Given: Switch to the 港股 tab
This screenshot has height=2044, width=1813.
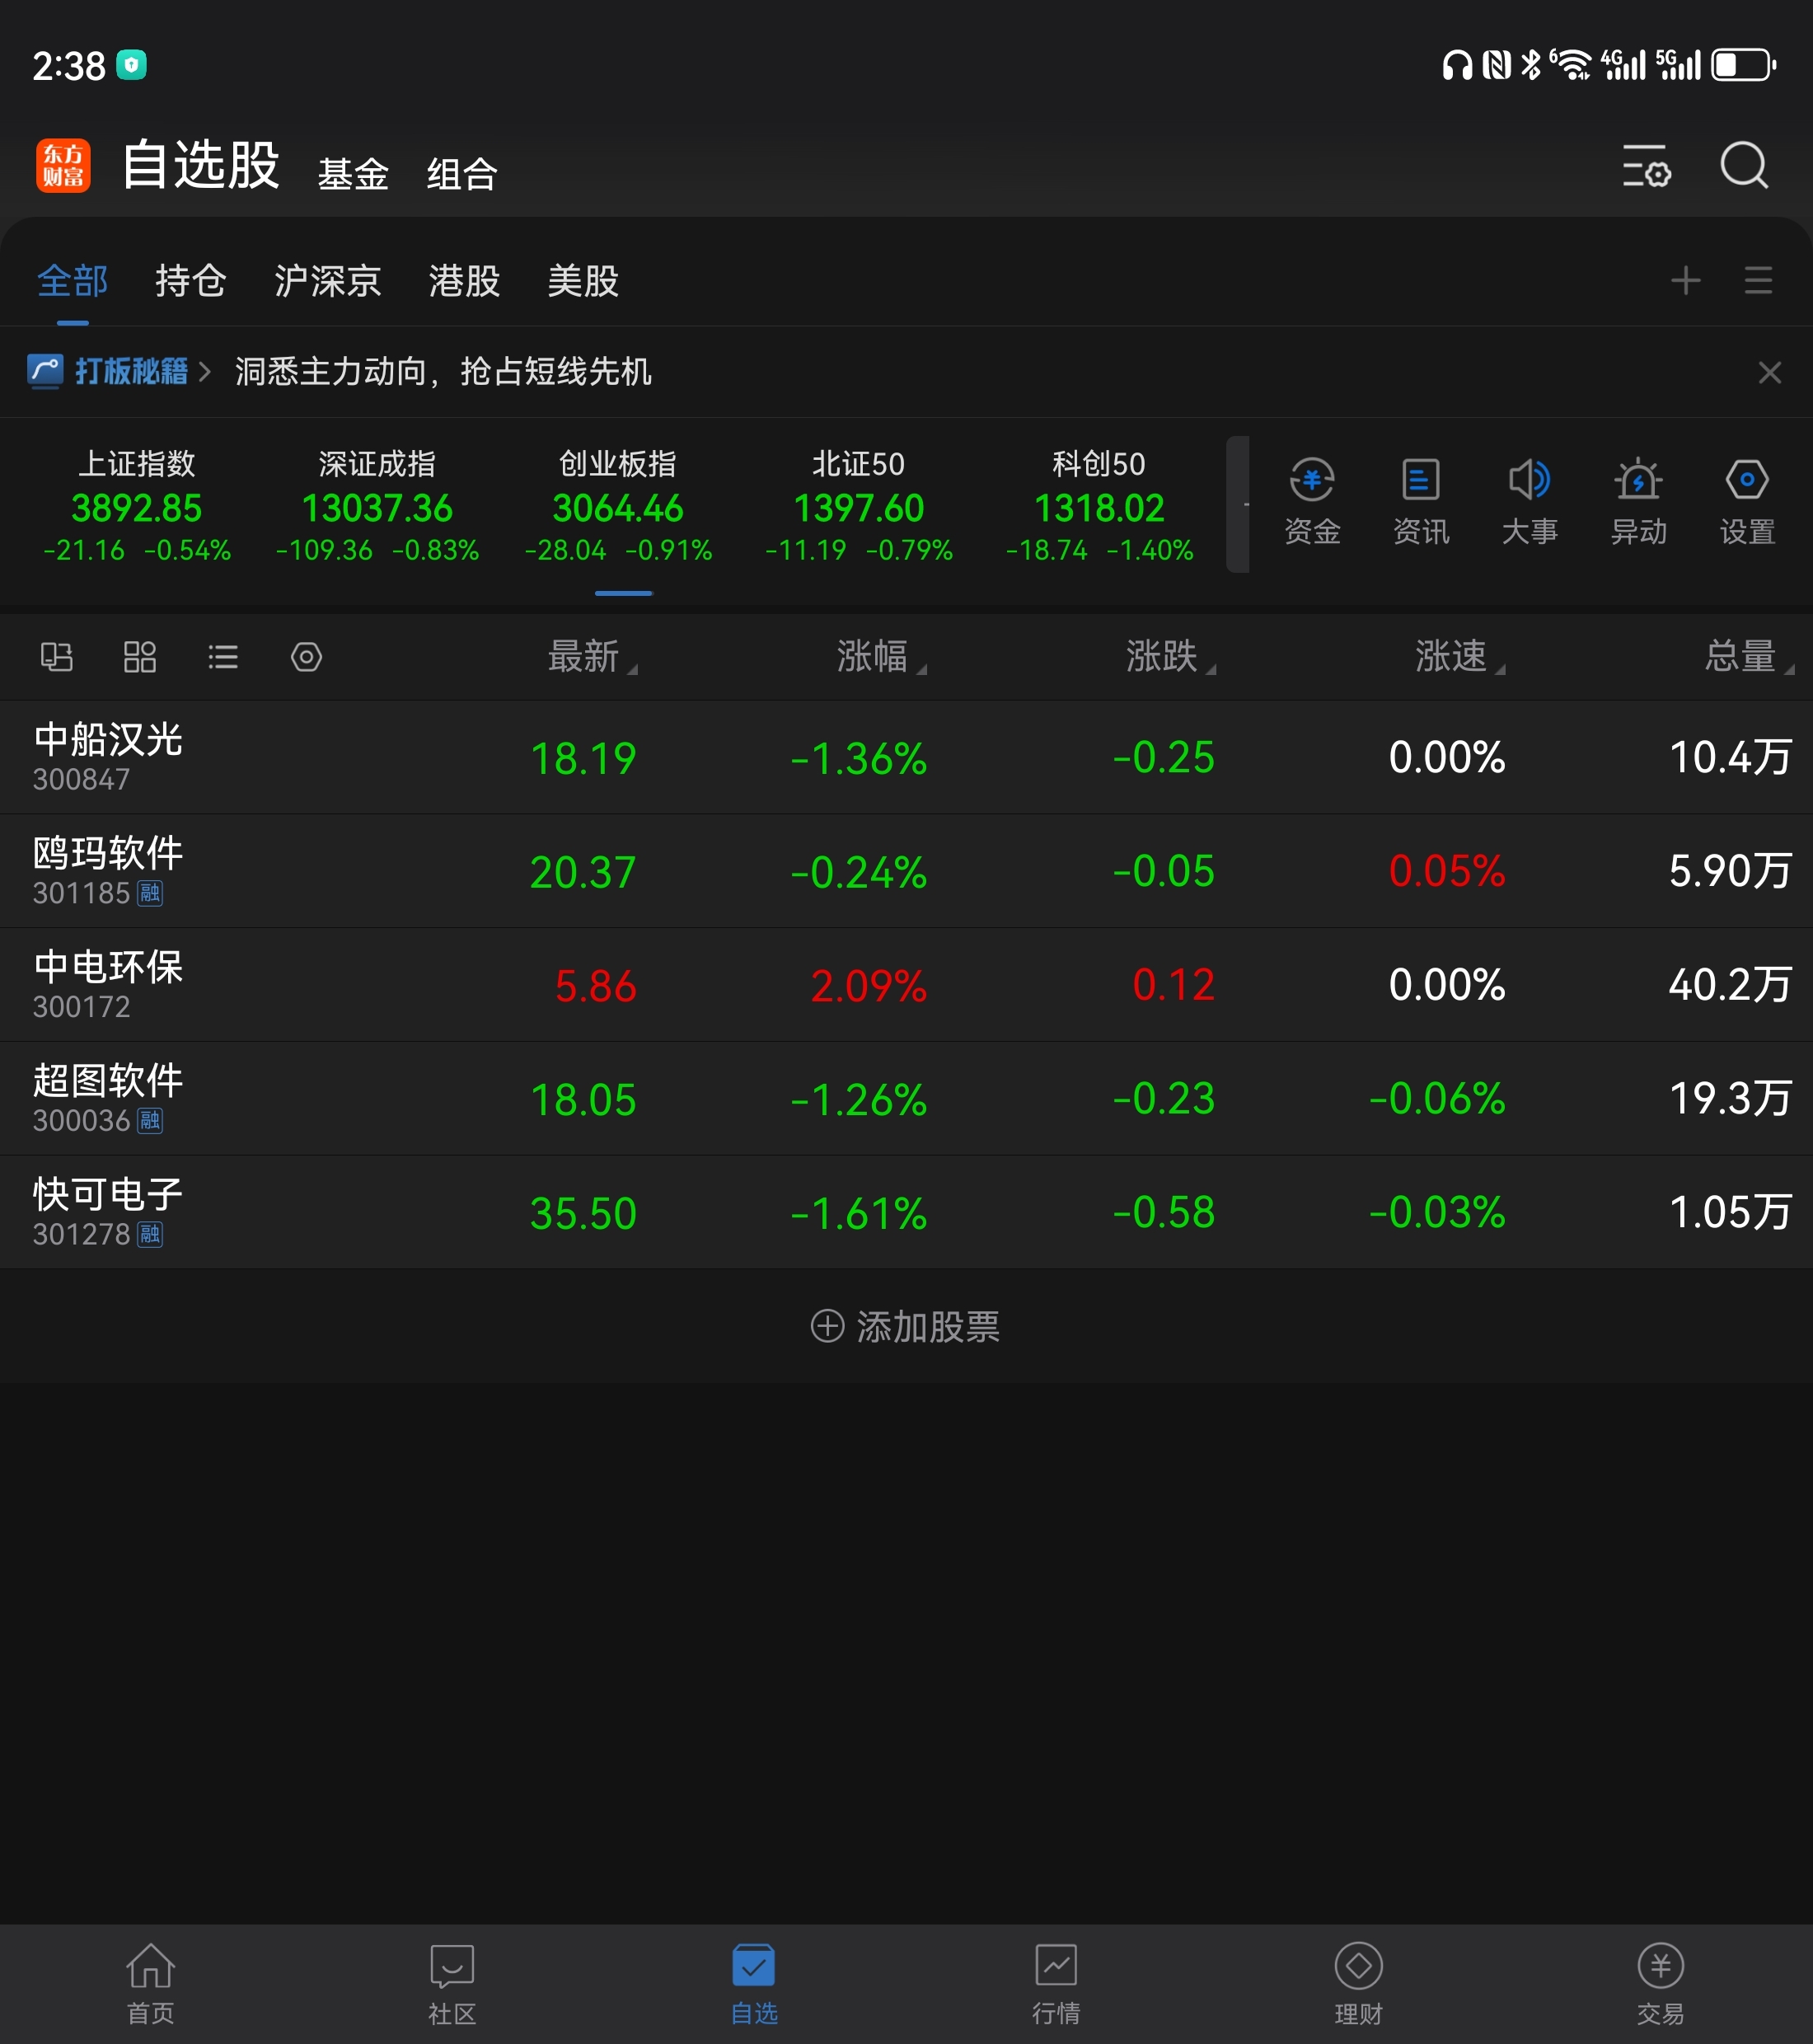Looking at the screenshot, I should point(464,281).
